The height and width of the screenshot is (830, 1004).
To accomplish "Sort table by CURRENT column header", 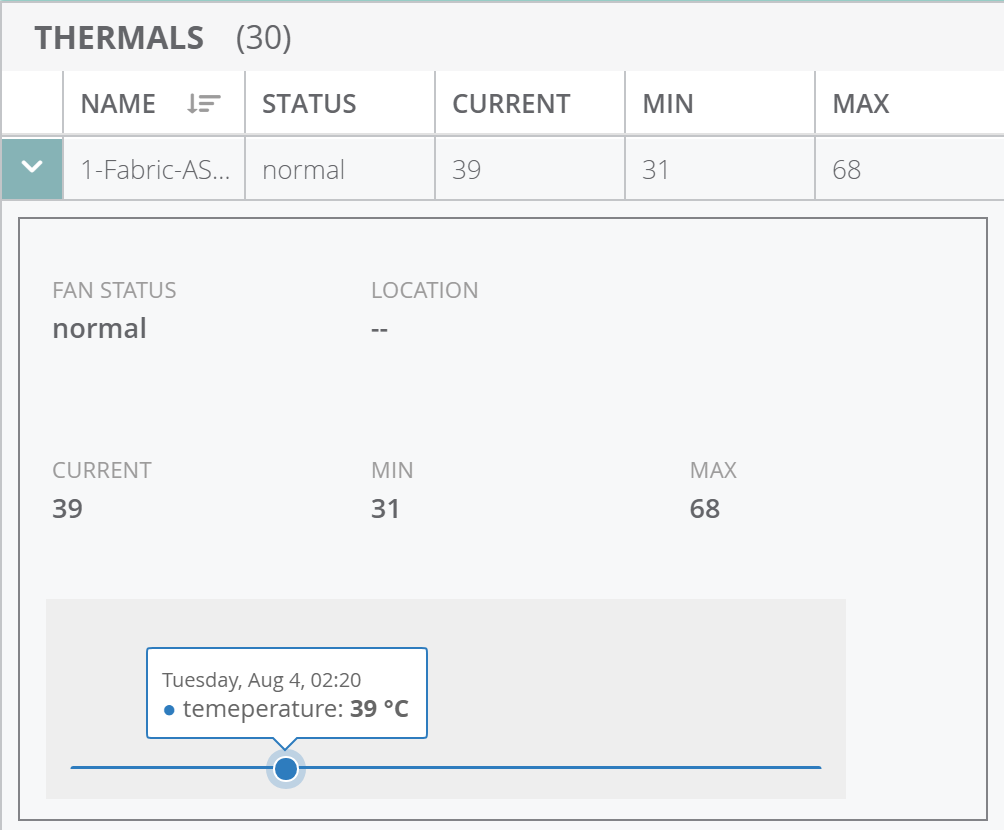I will pyautogui.click(x=511, y=104).
